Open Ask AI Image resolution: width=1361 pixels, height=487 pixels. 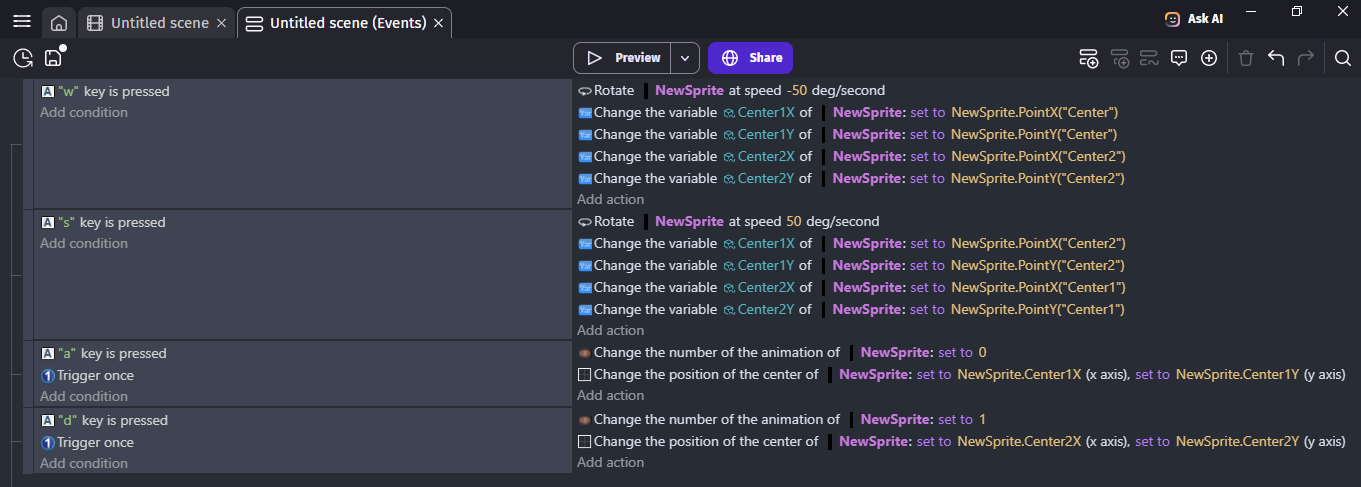pos(1194,19)
